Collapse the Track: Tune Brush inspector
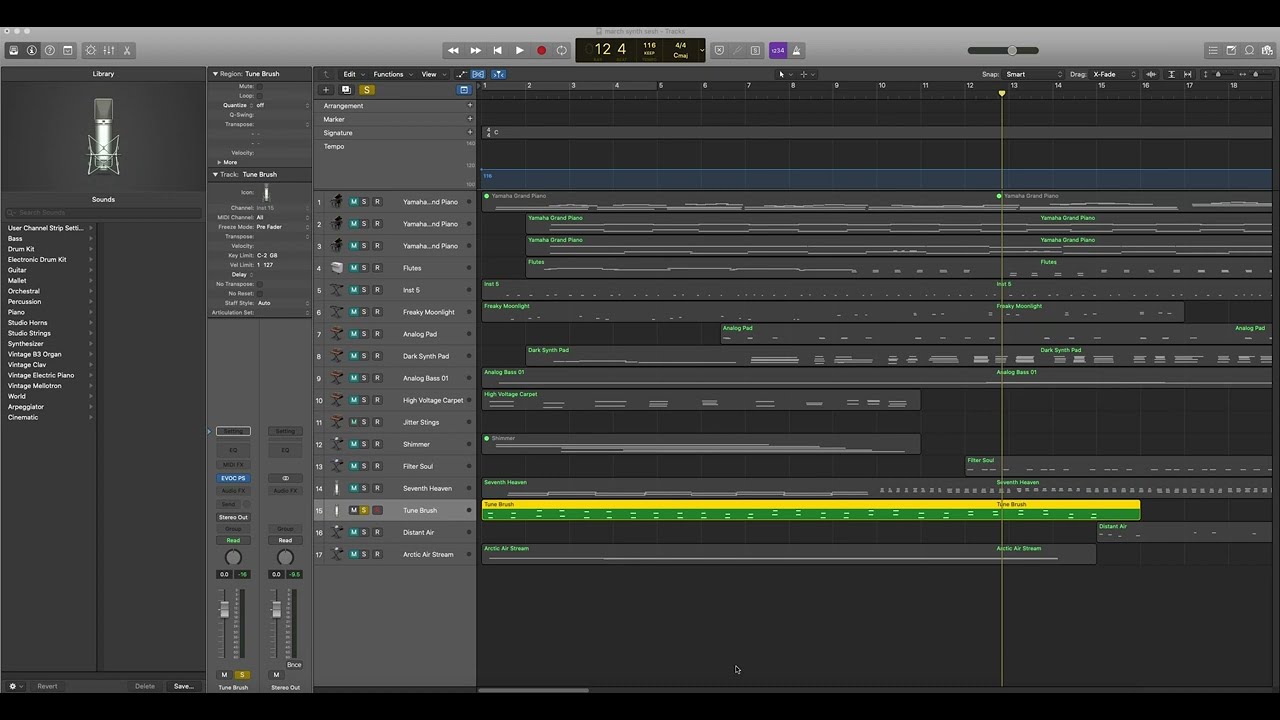Viewport: 1280px width, 720px height. click(x=214, y=174)
